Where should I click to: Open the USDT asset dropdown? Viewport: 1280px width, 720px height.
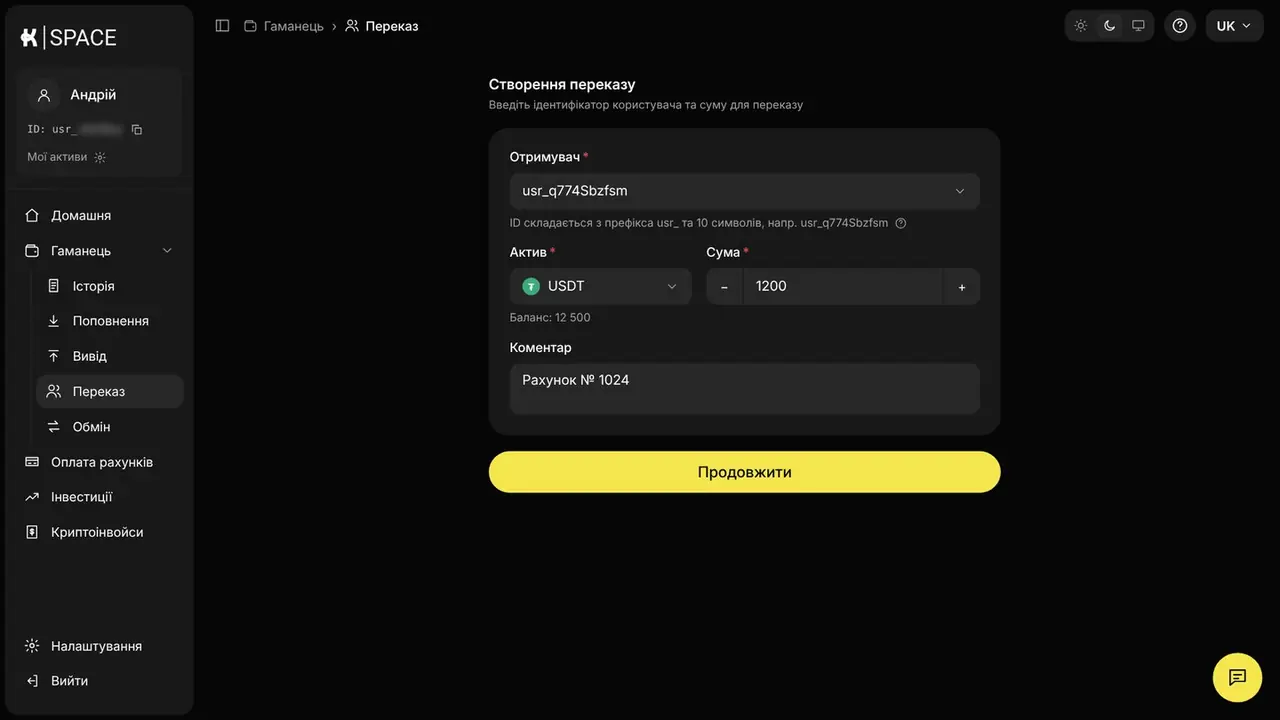pos(600,286)
